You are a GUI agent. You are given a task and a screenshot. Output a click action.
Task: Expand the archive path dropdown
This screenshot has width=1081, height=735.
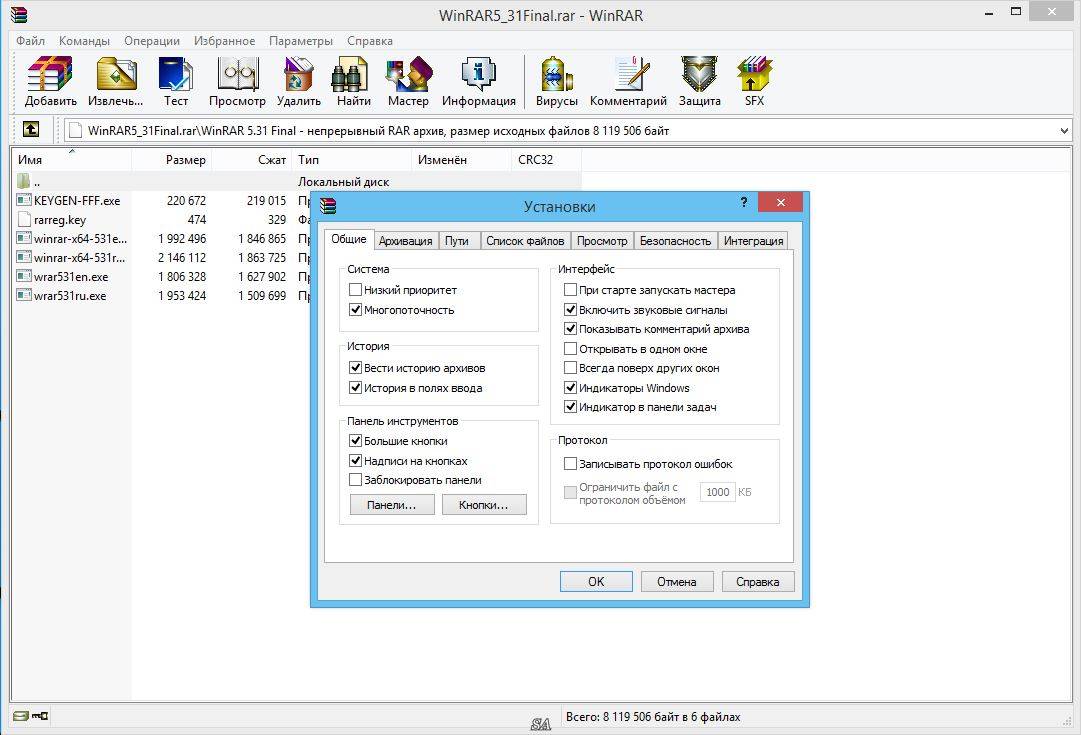coord(1062,131)
